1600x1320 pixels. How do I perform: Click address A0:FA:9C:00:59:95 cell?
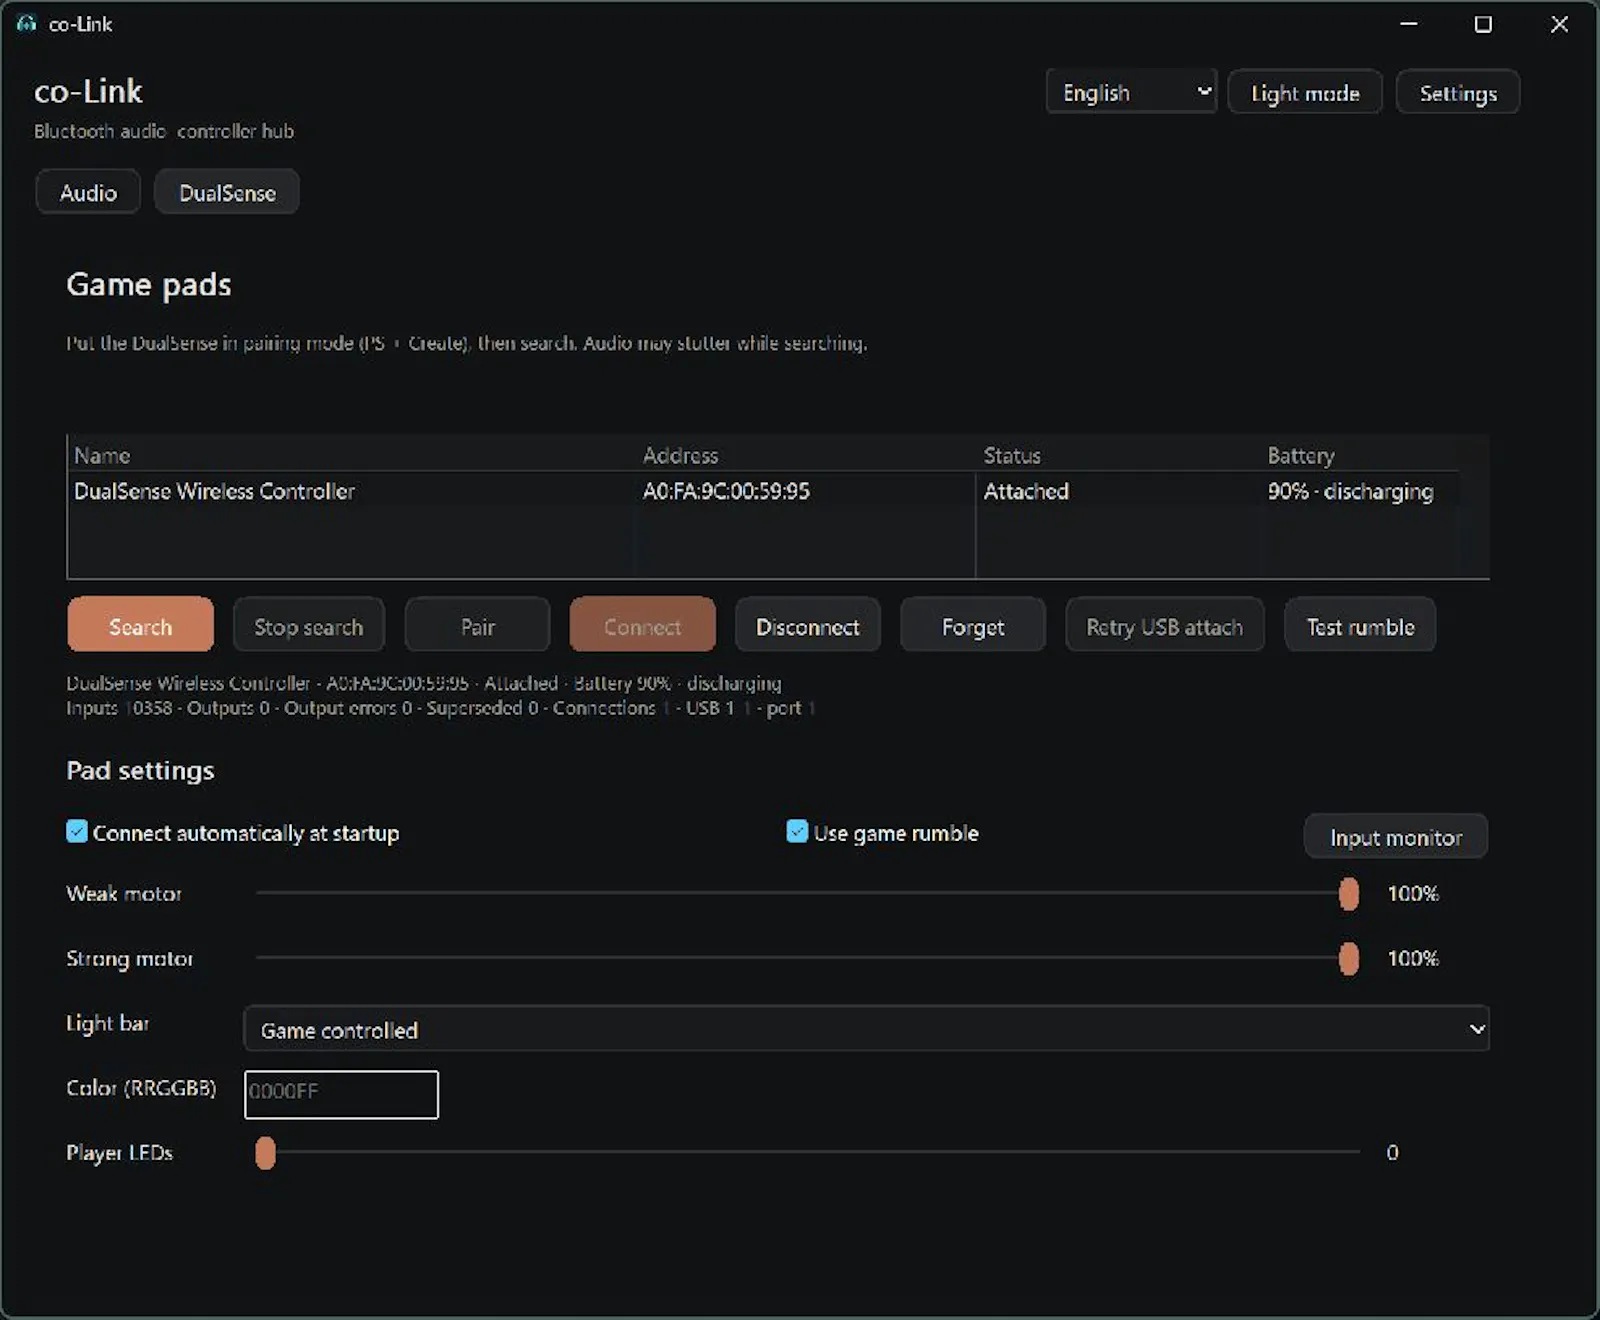point(726,491)
